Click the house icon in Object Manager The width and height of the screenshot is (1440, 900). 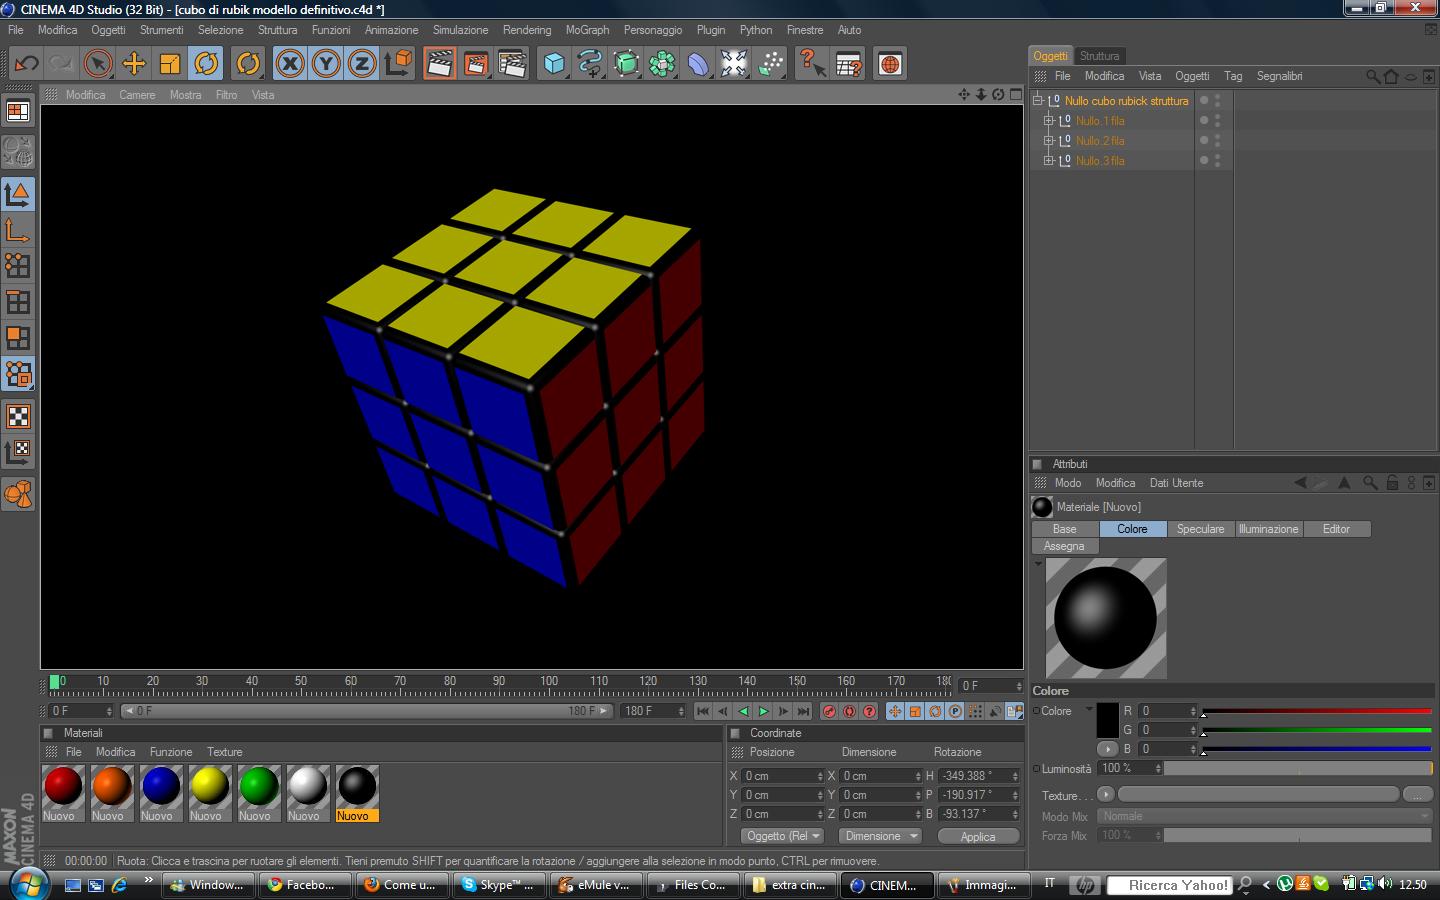[1391, 76]
